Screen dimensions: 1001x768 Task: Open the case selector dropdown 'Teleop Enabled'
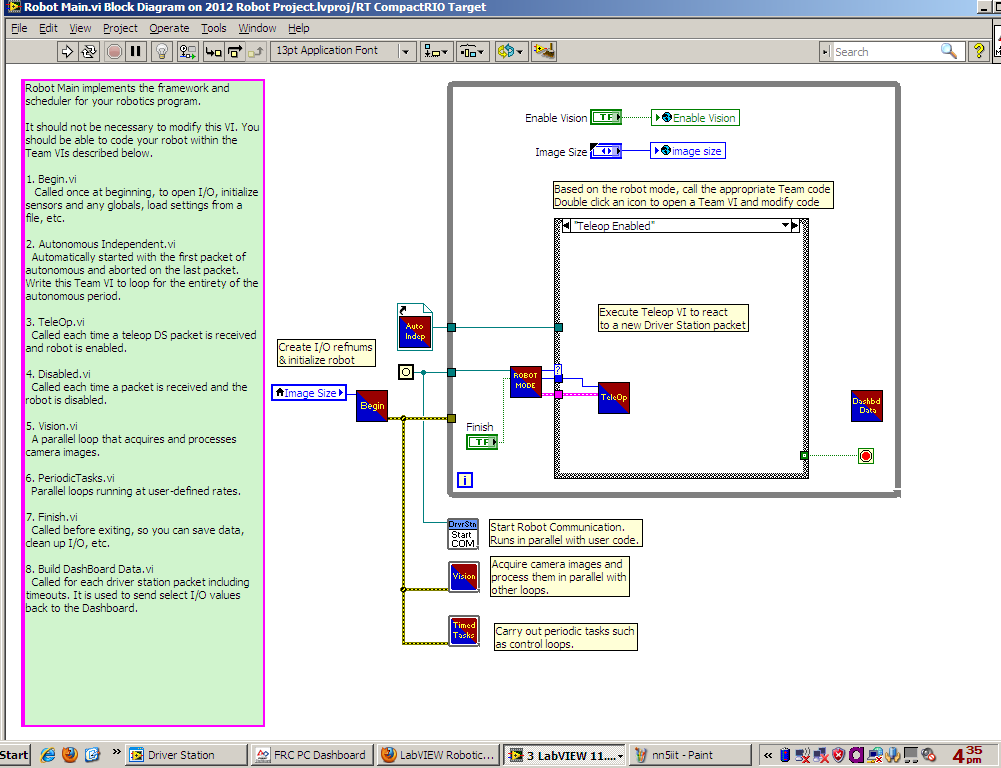785,226
